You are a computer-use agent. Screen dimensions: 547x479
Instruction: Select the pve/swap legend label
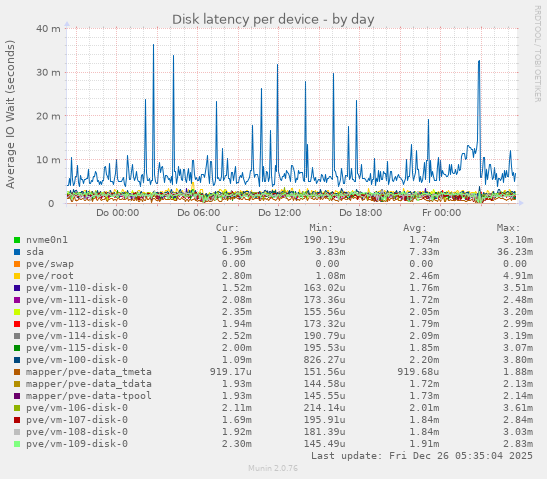pyautogui.click(x=50, y=264)
